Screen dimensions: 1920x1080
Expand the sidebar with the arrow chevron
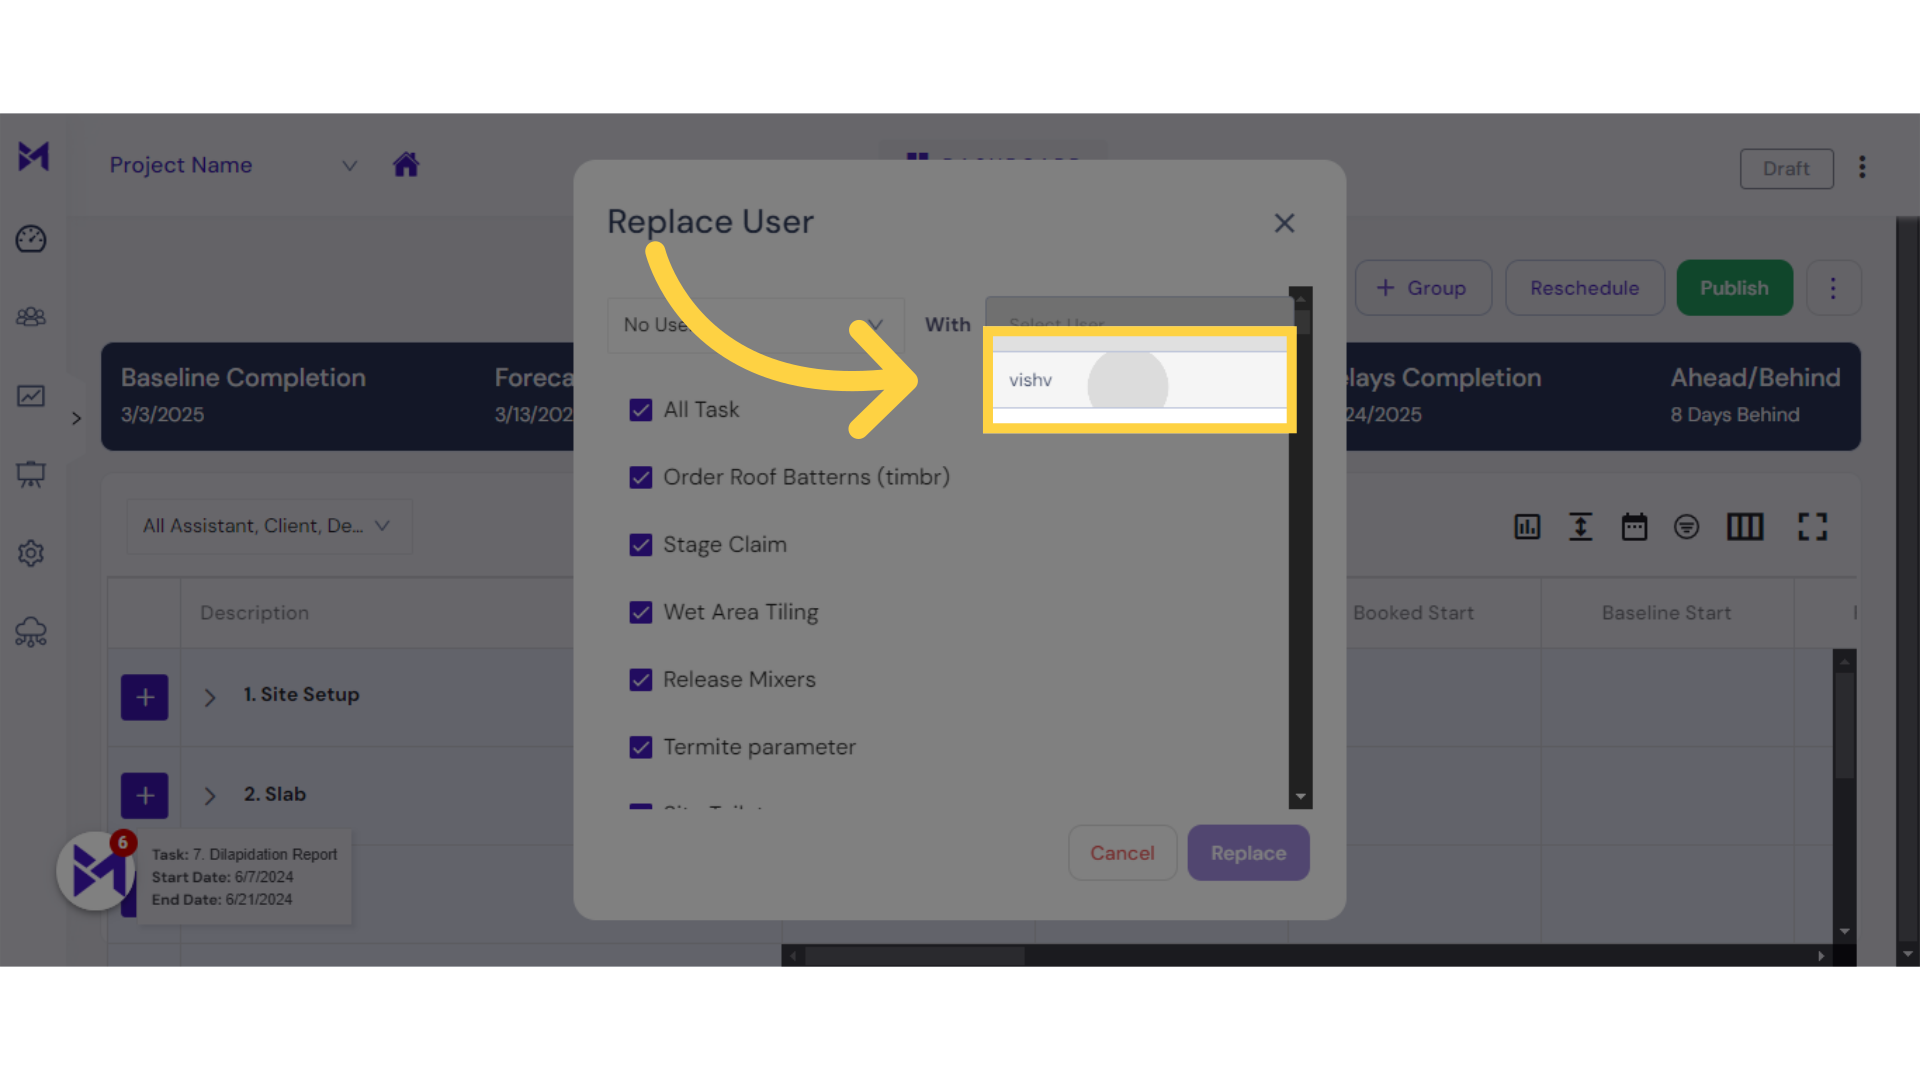(x=76, y=418)
